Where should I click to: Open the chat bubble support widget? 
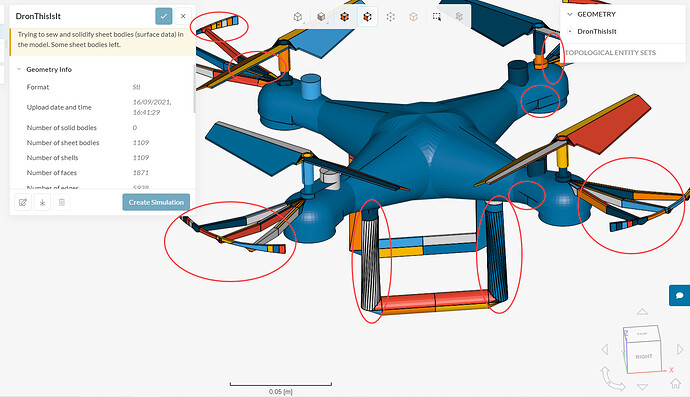[x=679, y=295]
